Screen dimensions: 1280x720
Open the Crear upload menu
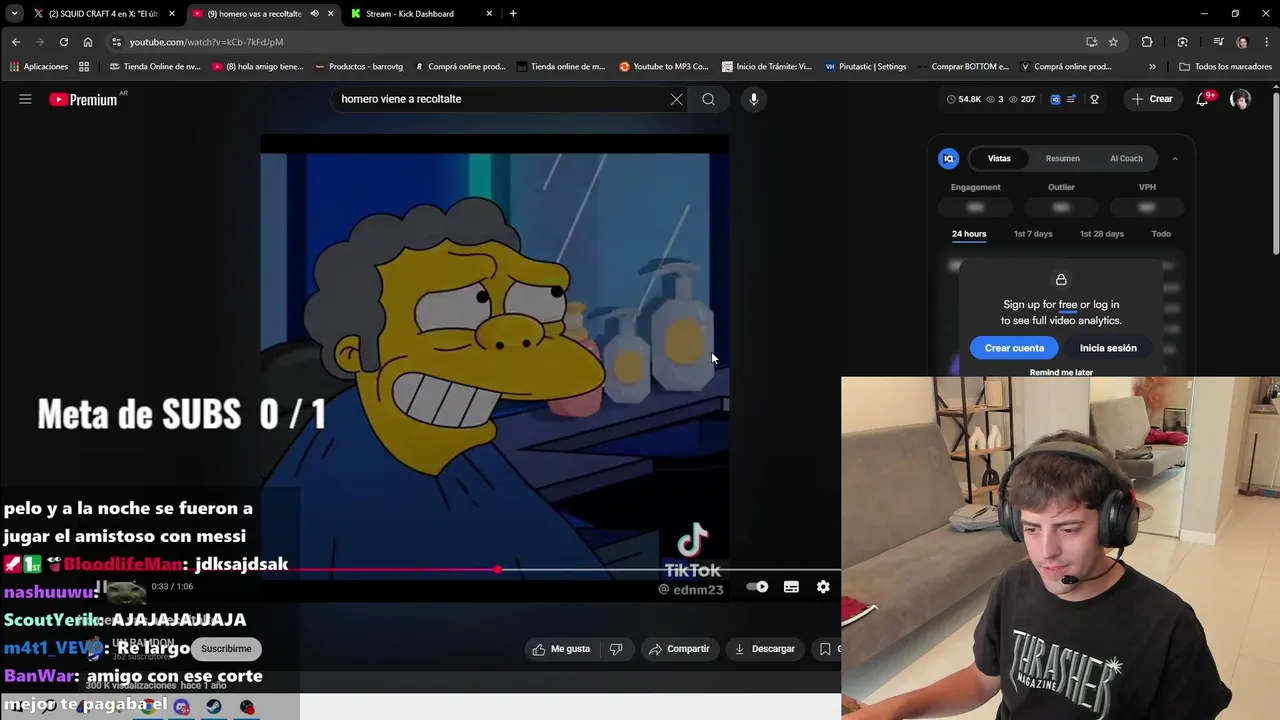pyautogui.click(x=1152, y=99)
